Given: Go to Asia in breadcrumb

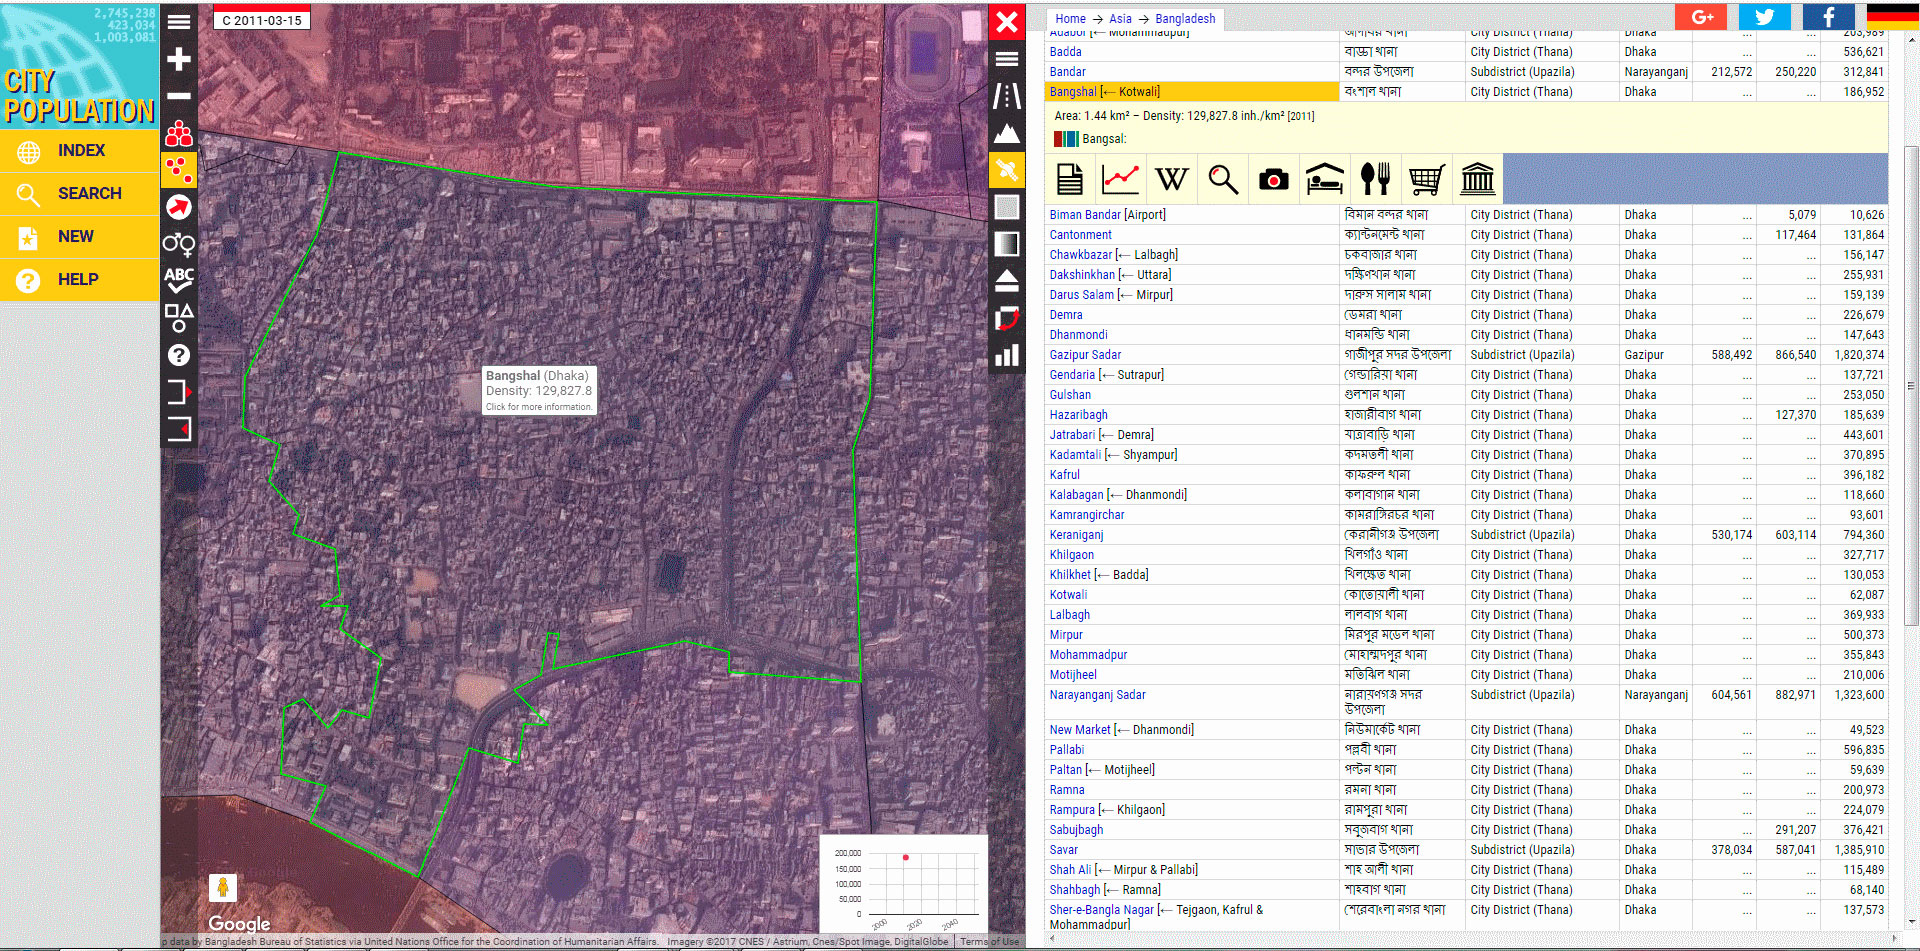Looking at the screenshot, I should [x=1120, y=19].
